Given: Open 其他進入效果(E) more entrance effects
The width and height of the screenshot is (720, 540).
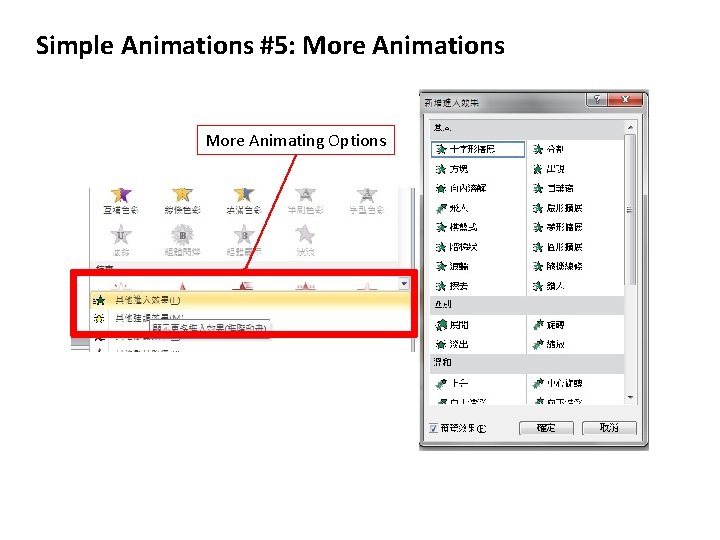Looking at the screenshot, I should 250,300.
